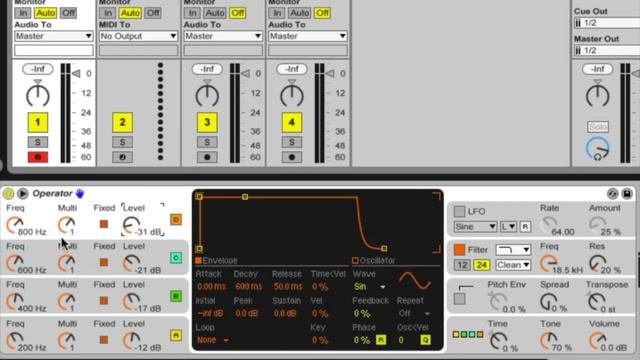Select oscillator C button
The image size is (640, 360).
(176, 258)
